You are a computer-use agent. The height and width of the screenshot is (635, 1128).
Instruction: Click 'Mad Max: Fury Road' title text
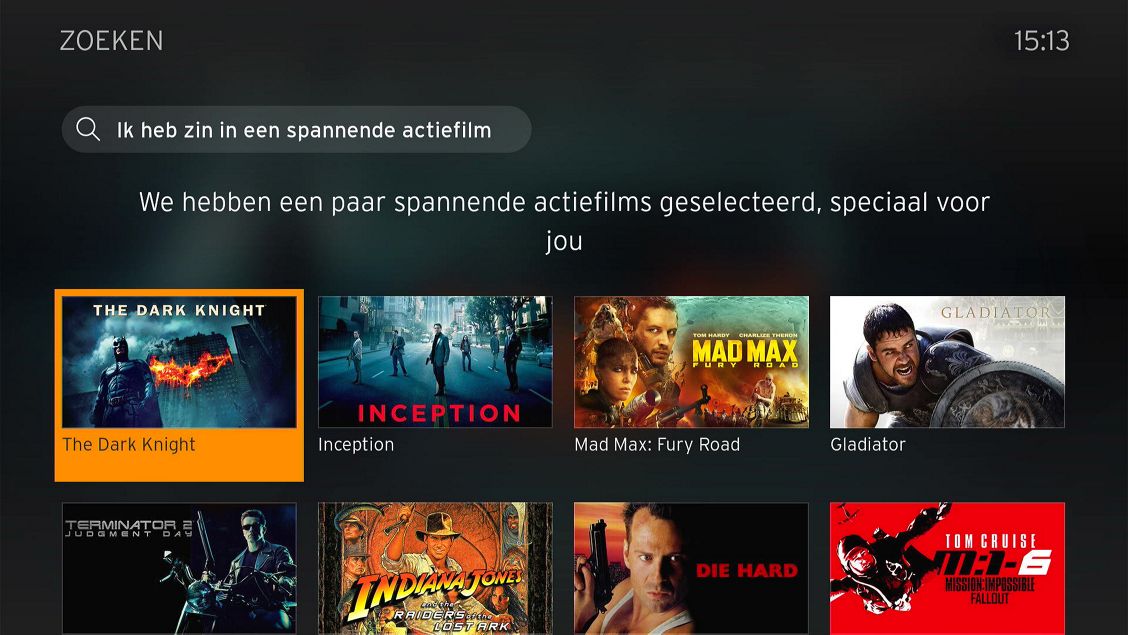[657, 444]
